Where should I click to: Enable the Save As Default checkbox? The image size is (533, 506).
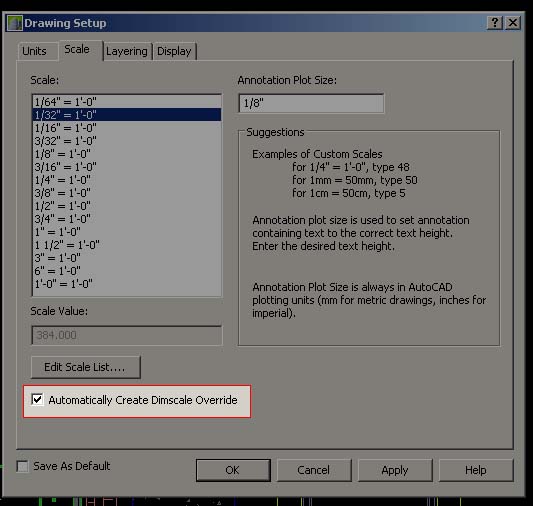tap(22, 466)
